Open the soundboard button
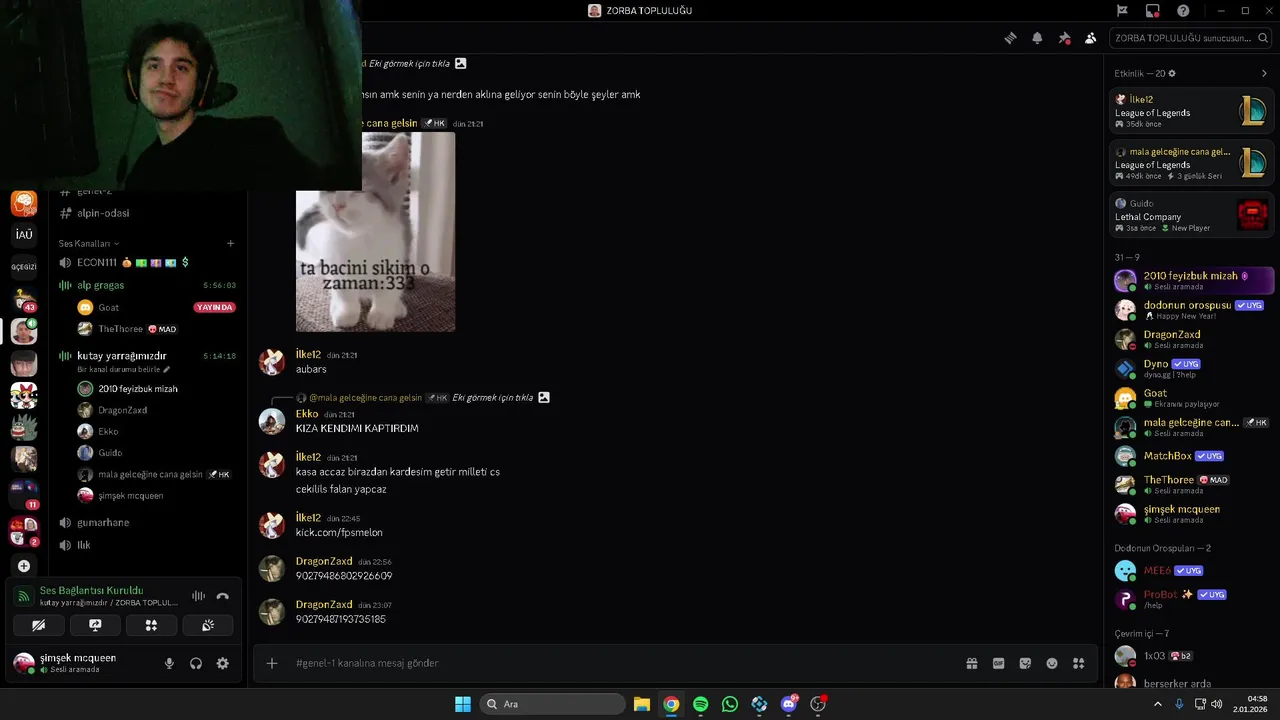 (208, 625)
